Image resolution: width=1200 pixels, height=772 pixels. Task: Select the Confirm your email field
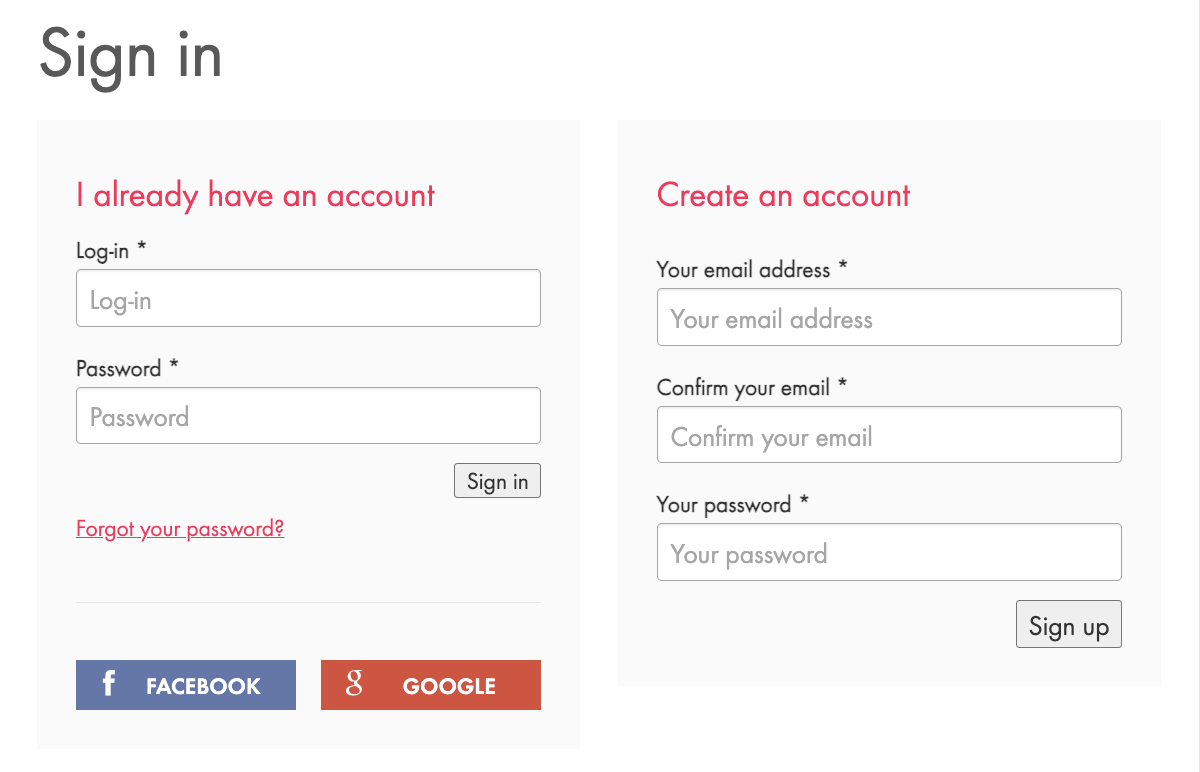889,435
